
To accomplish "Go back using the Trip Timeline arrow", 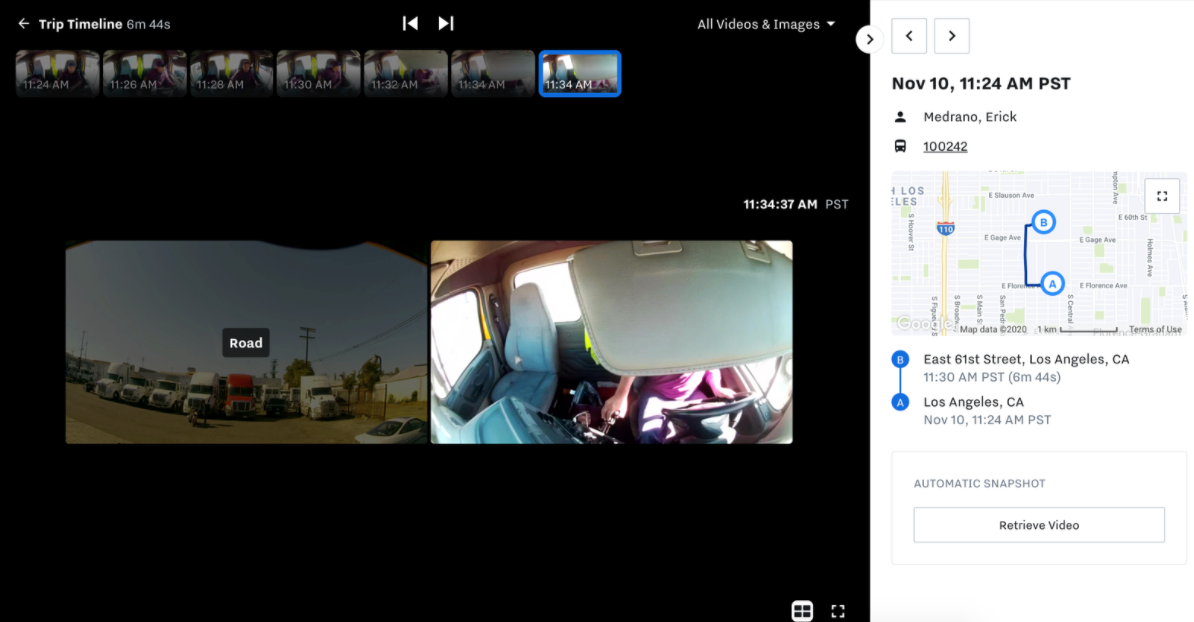I will pyautogui.click(x=24, y=24).
